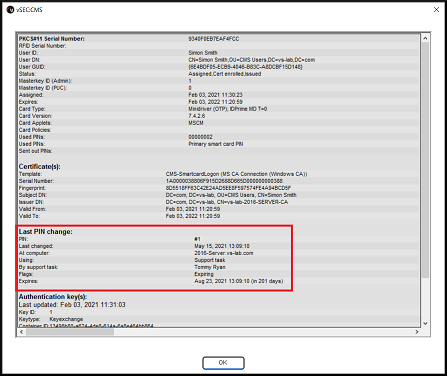This screenshot has height=376, width=447.
Task: Click card applets value 'MSCM'
Action: click(196, 123)
